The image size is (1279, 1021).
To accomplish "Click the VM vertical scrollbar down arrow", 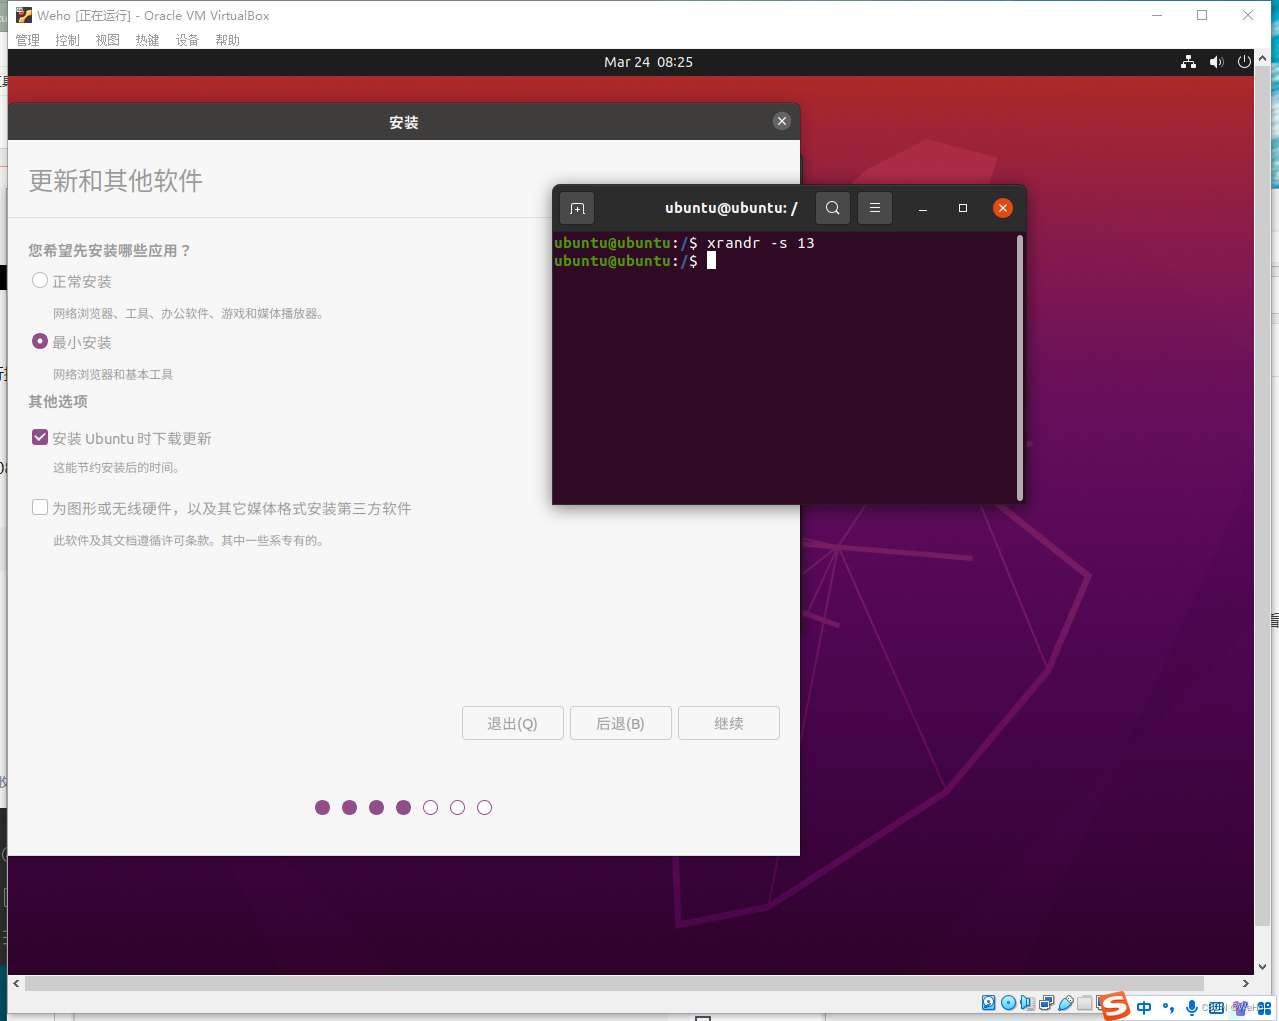I will pos(1262,967).
